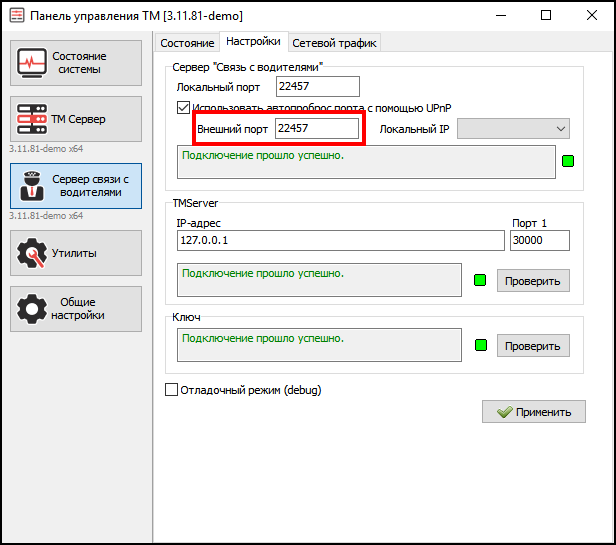Click the Применить button
This screenshot has height=545, width=616.
tap(534, 412)
